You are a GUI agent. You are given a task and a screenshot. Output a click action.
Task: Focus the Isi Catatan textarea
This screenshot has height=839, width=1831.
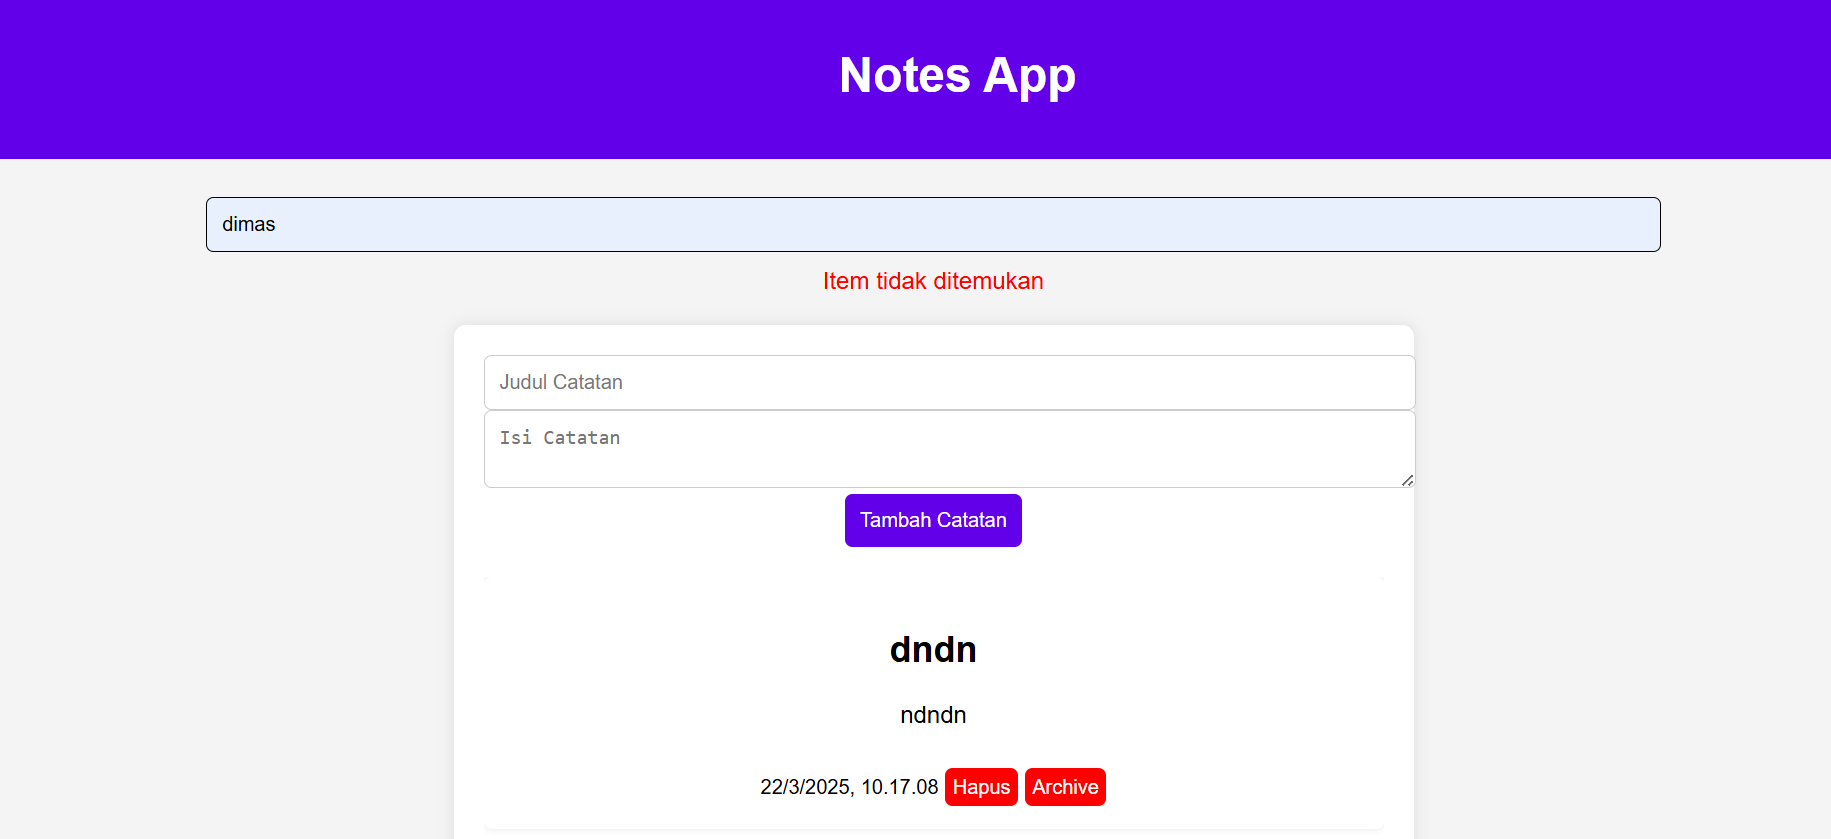(x=949, y=449)
